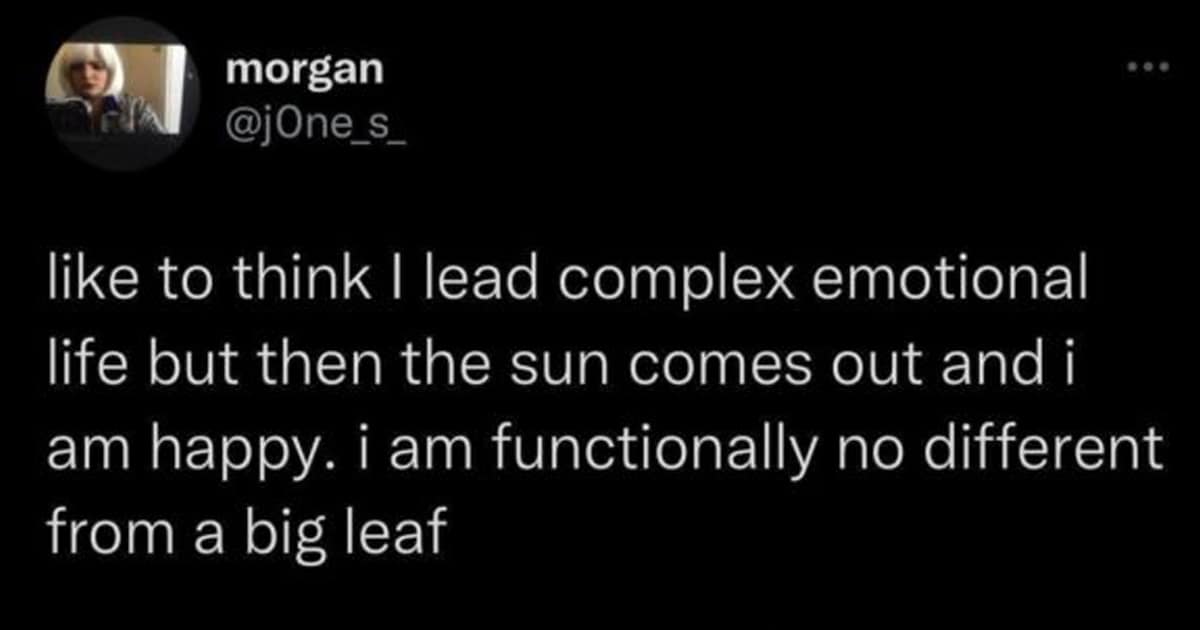
Task: Click morgan's profile picture avatar
Action: tap(116, 94)
